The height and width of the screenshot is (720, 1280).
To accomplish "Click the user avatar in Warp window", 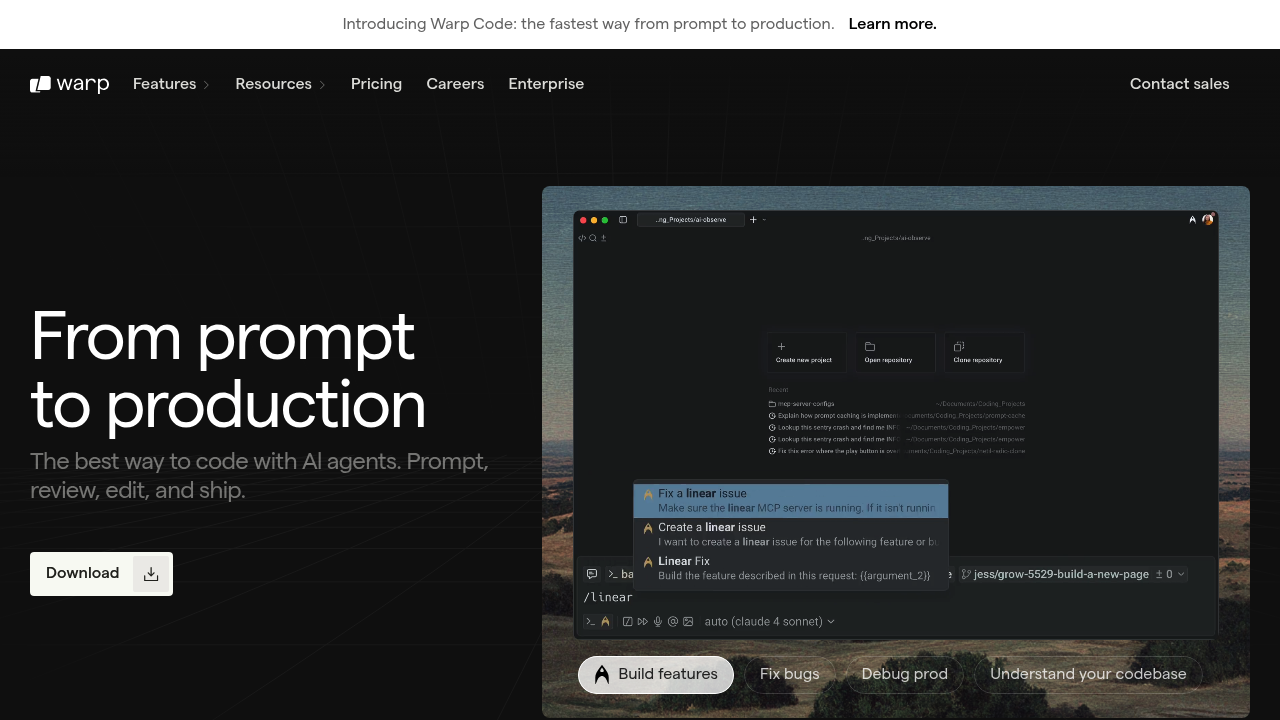I will (1208, 219).
